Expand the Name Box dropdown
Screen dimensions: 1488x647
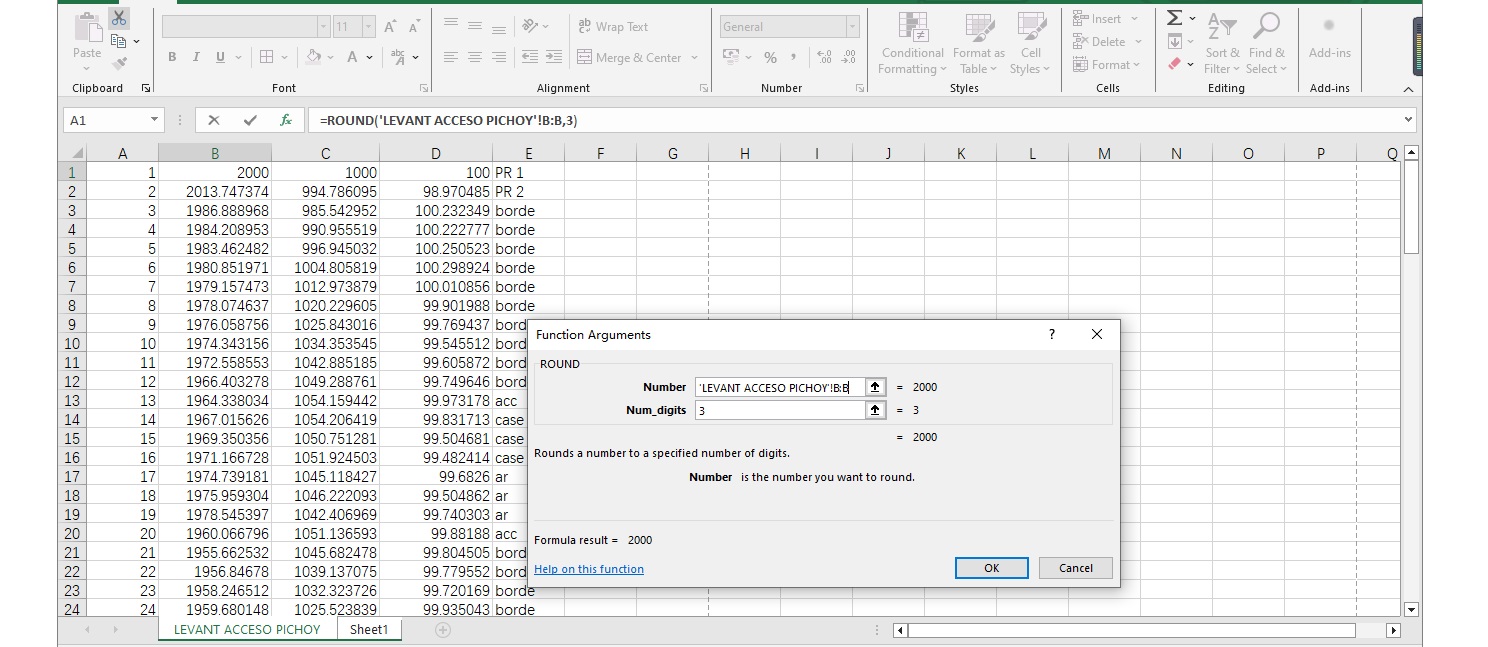point(154,120)
